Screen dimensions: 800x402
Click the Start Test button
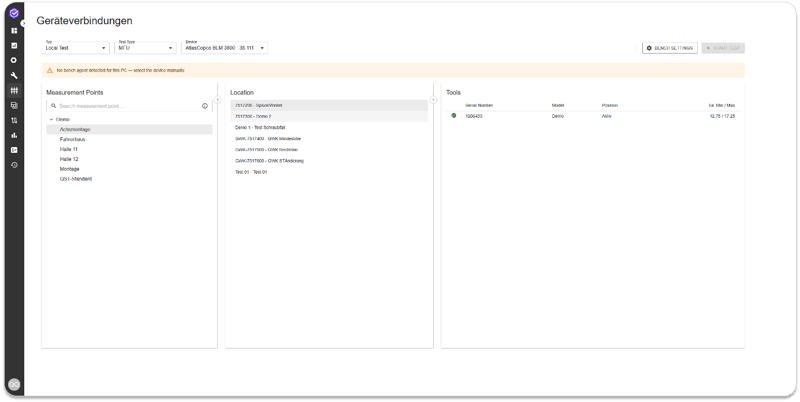(x=723, y=48)
